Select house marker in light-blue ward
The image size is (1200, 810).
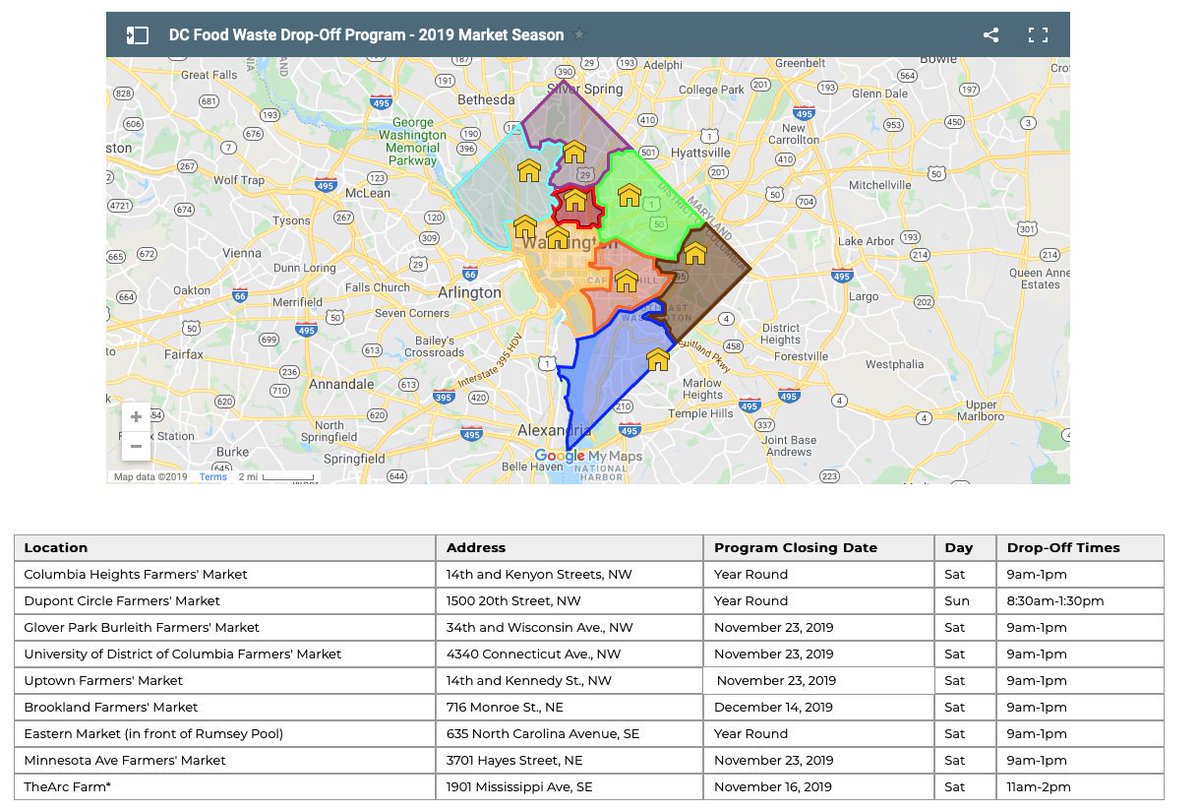pyautogui.click(x=529, y=170)
